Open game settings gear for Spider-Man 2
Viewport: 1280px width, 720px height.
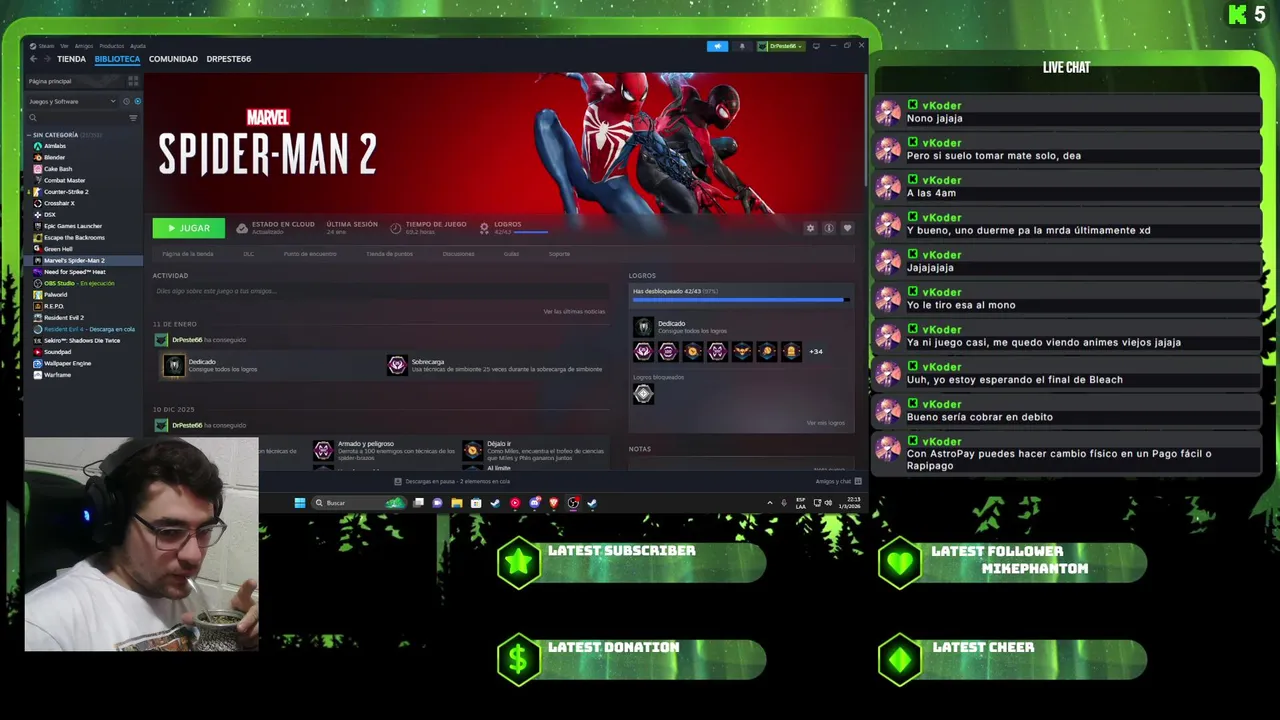point(810,228)
